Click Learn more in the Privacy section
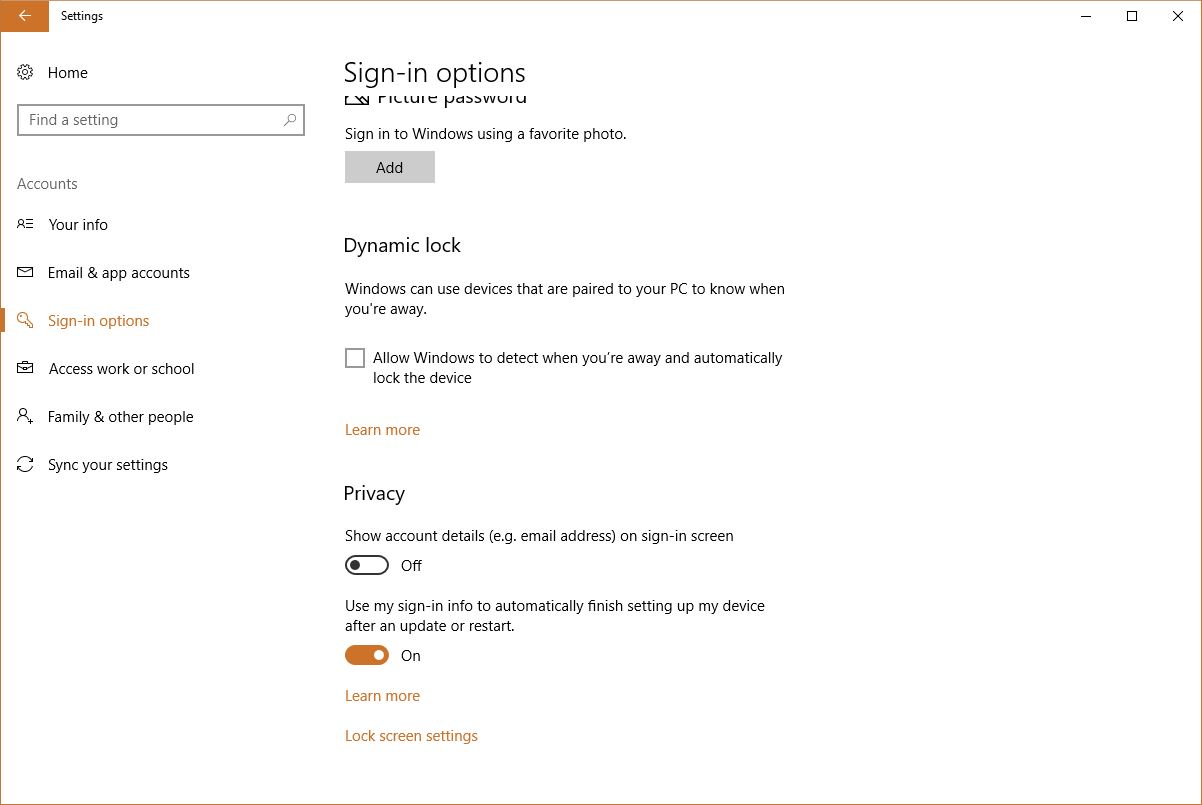Screen dimensions: 1202x805 (382, 695)
